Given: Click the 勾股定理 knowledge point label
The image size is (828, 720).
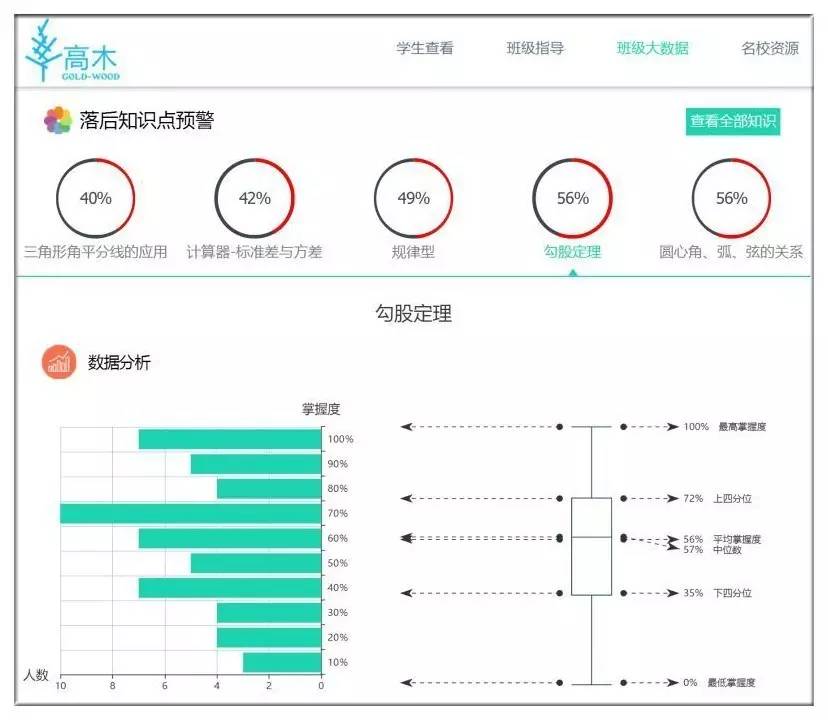Looking at the screenshot, I should [572, 252].
